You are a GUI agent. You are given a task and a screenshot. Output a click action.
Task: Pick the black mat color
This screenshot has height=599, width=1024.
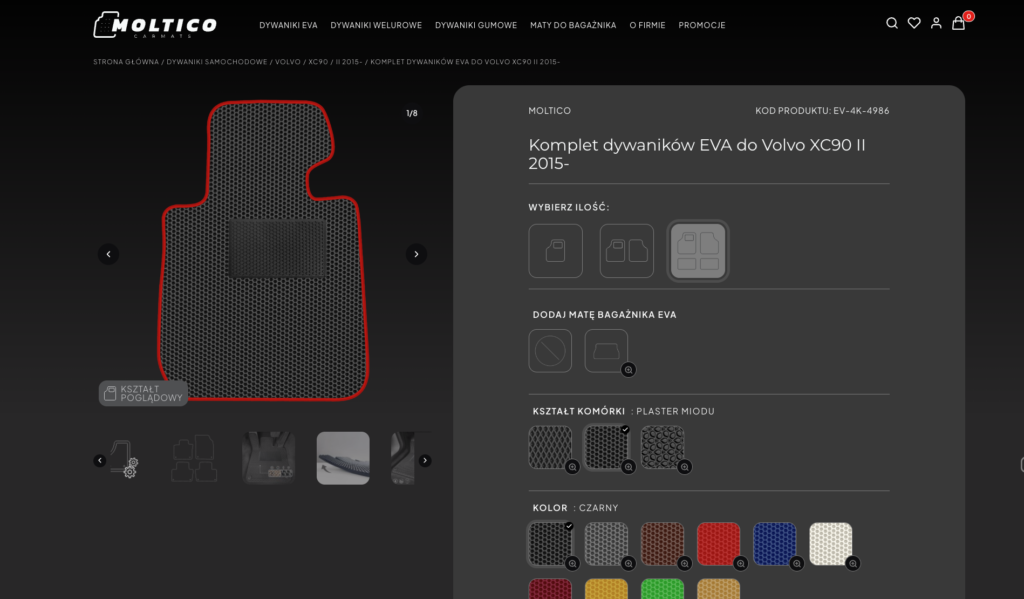click(x=550, y=543)
